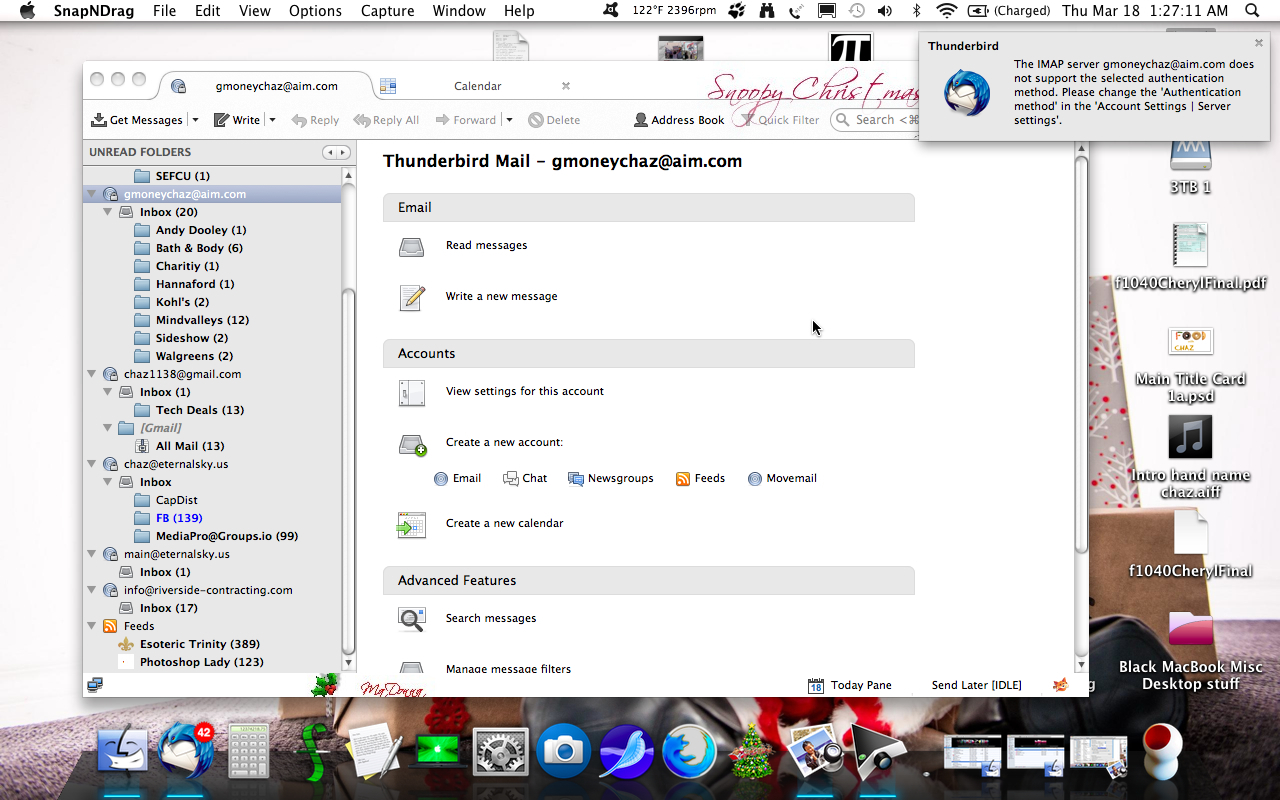Click the Movemail new account link
This screenshot has height=800, width=1280.
pyautogui.click(x=782, y=478)
